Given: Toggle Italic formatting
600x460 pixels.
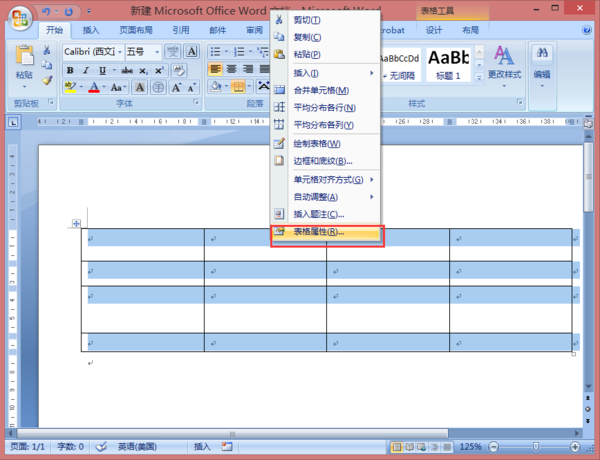Looking at the screenshot, I should point(86,70).
